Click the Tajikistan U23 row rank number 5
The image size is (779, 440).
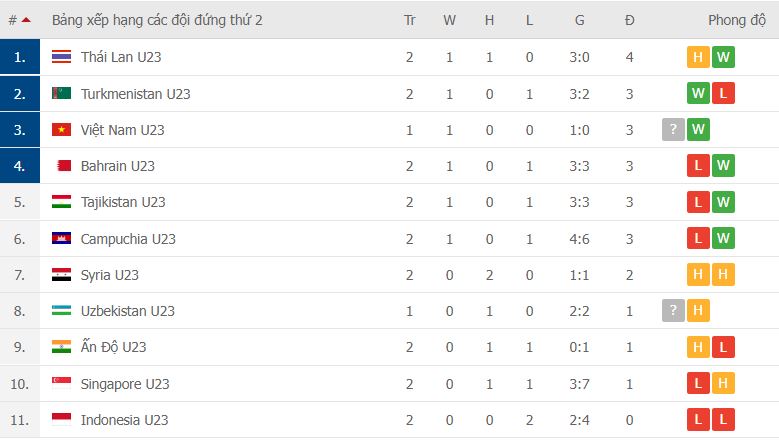click(20, 202)
